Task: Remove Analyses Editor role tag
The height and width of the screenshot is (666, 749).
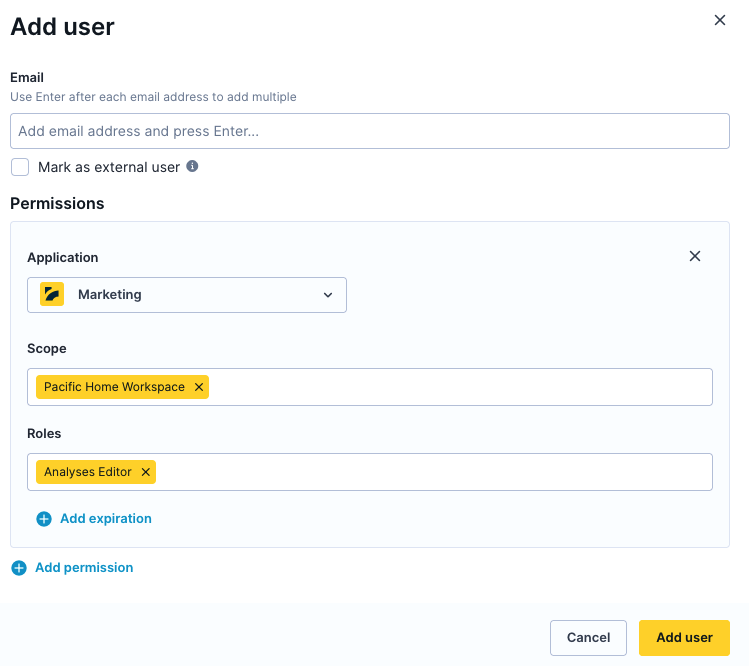Action: click(146, 472)
